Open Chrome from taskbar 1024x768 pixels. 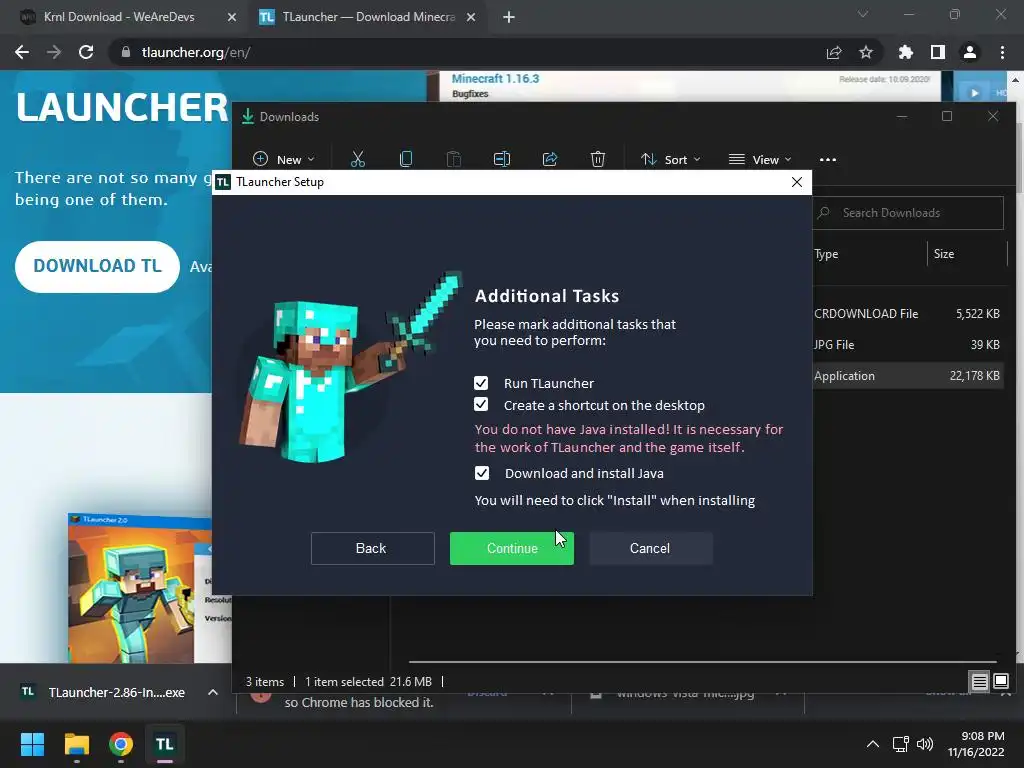point(121,744)
